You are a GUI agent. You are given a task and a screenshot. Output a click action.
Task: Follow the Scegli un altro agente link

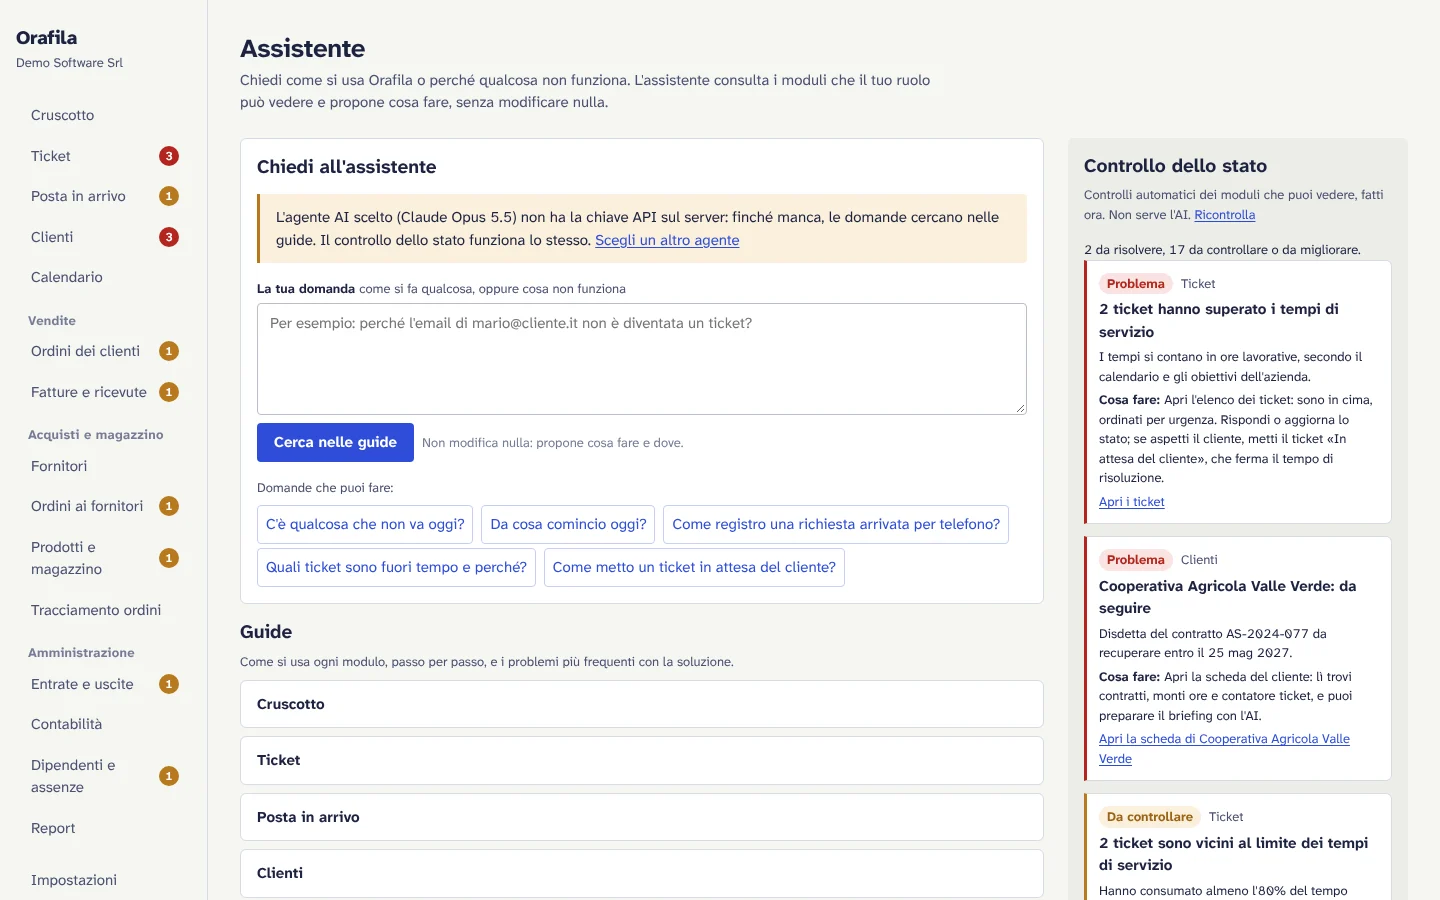coord(667,240)
